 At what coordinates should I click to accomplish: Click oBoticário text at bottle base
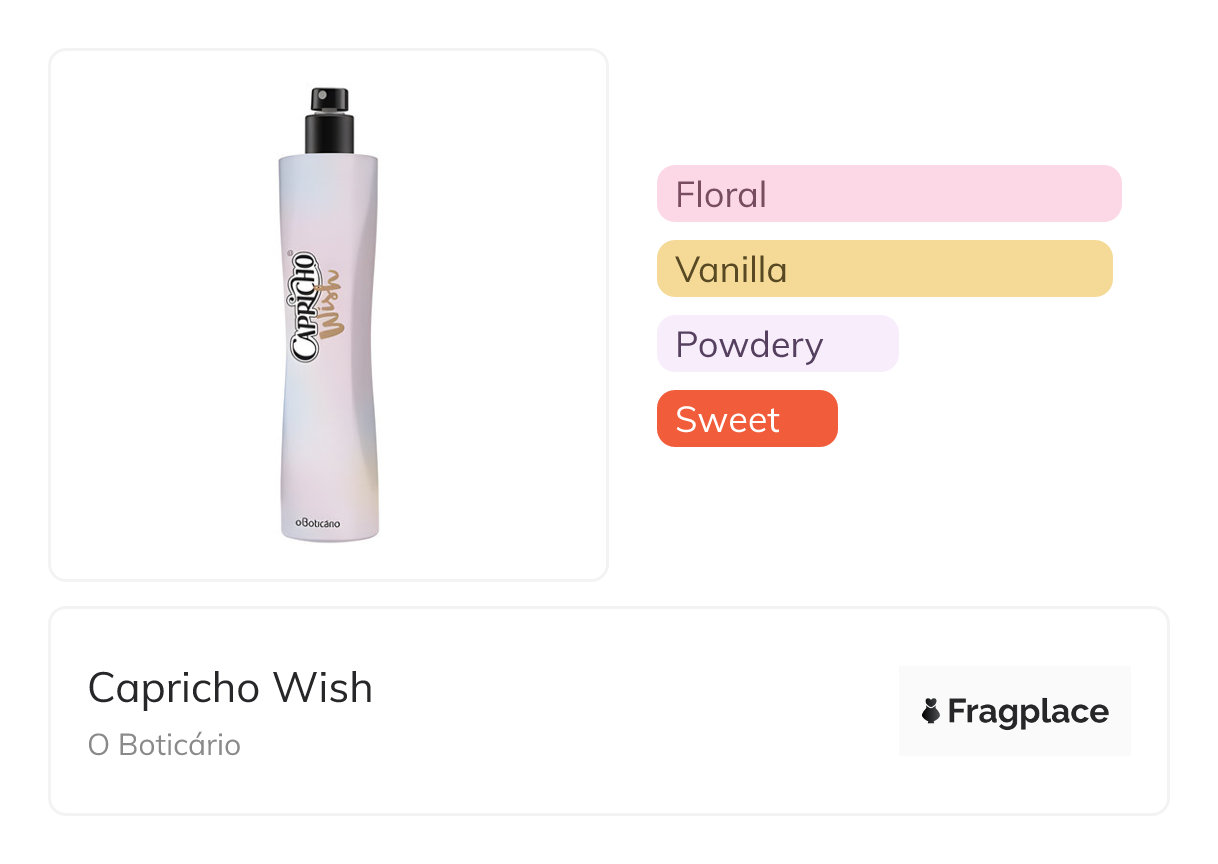click(317, 523)
